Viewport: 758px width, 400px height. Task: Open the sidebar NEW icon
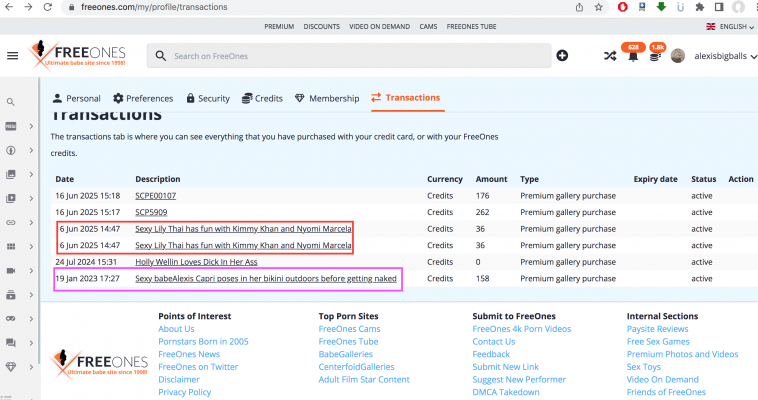pos(11,126)
